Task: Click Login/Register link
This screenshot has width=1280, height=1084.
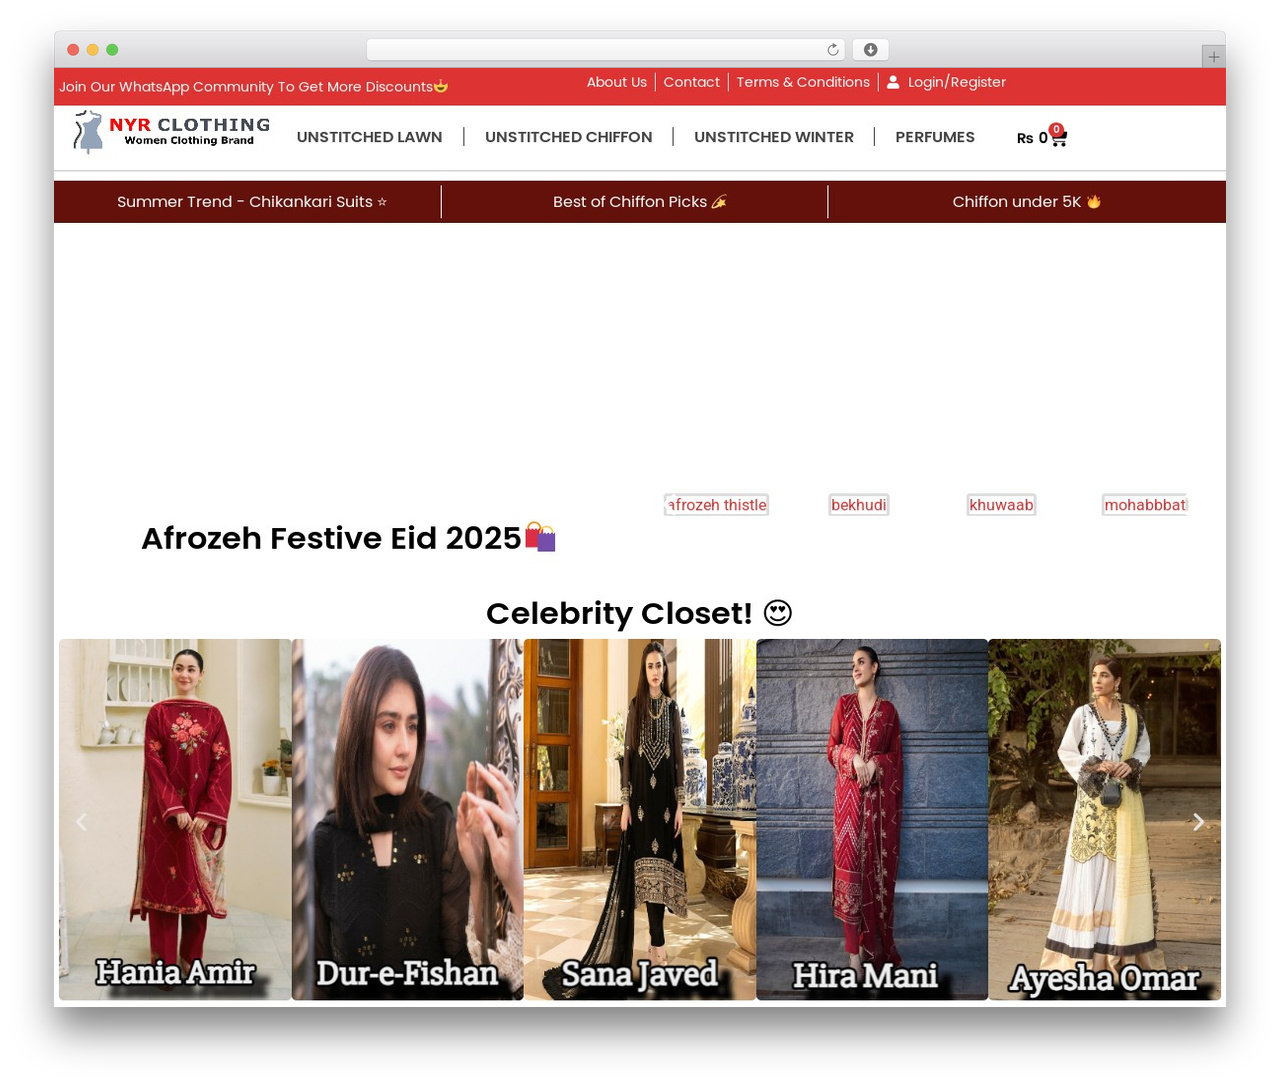Action: [957, 82]
